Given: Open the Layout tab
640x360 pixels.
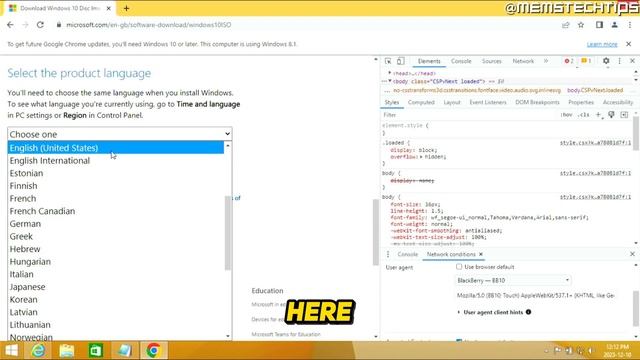Looking at the screenshot, I should [452, 102].
